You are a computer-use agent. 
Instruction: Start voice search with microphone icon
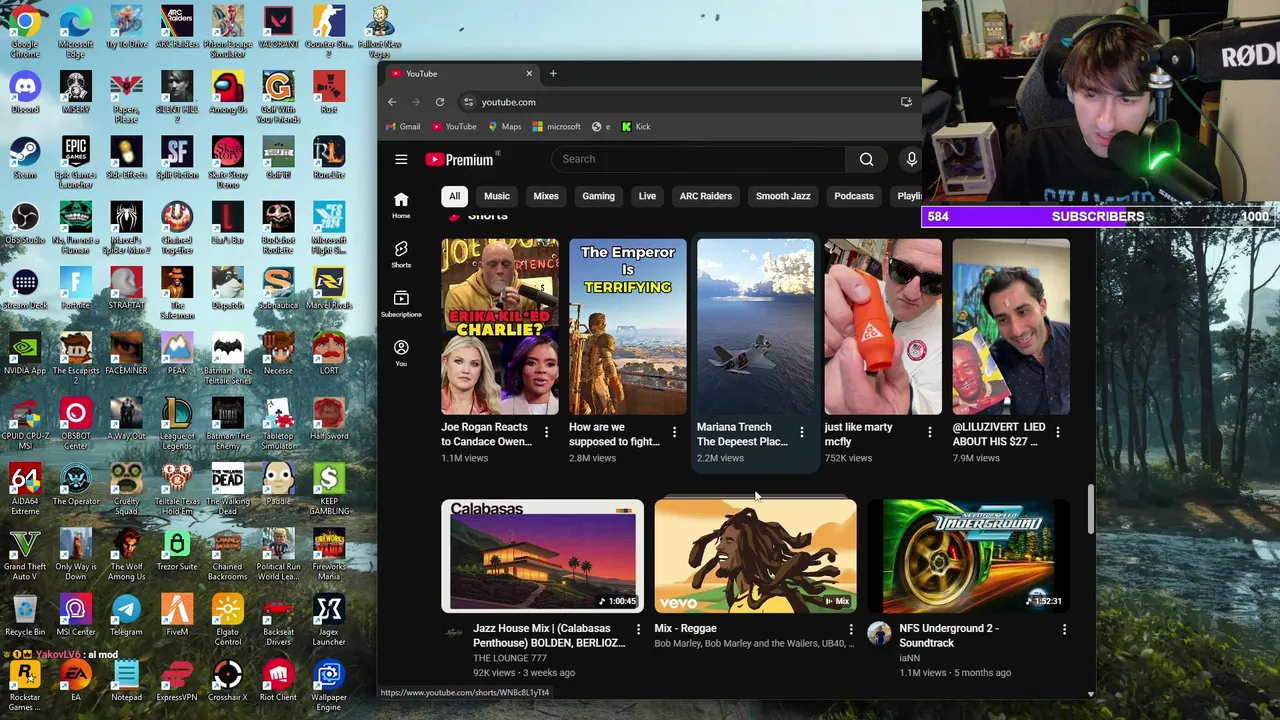coord(911,159)
